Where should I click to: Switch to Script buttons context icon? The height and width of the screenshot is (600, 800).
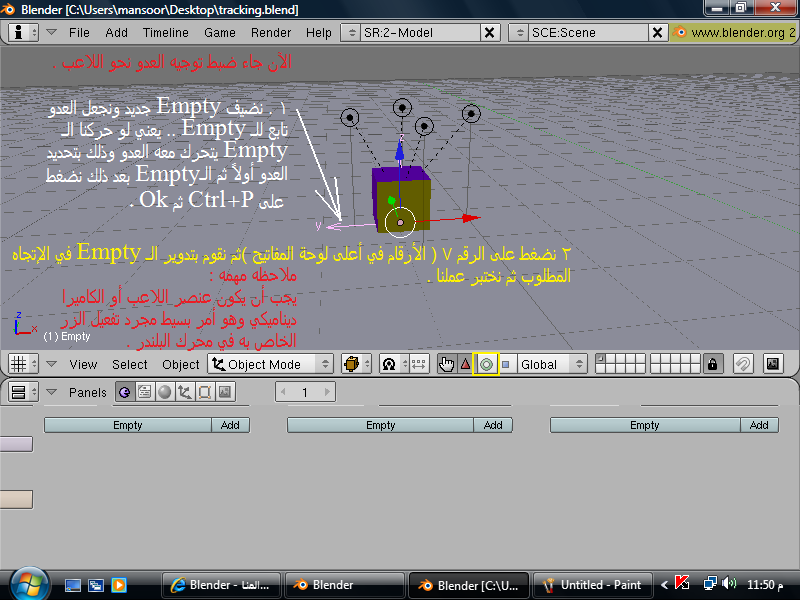[x=145, y=392]
